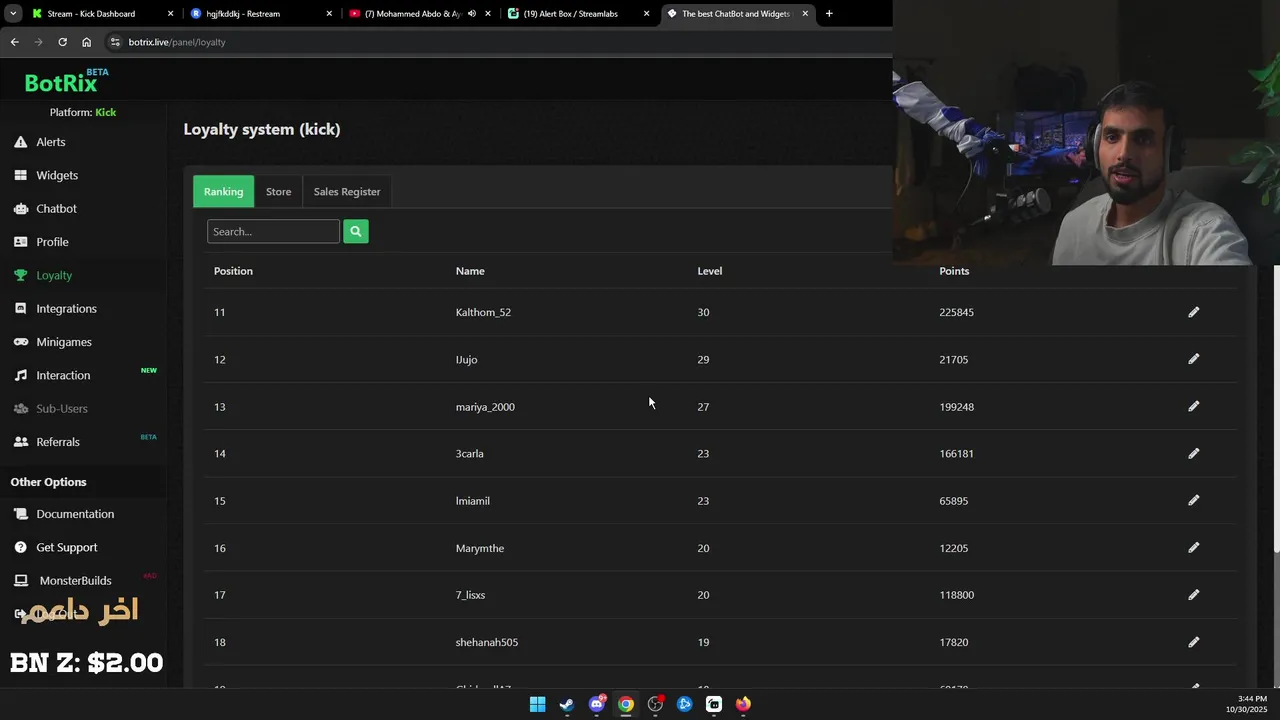The image size is (1280, 720).
Task: Edit points for mariya_2000
Action: coord(1193,406)
